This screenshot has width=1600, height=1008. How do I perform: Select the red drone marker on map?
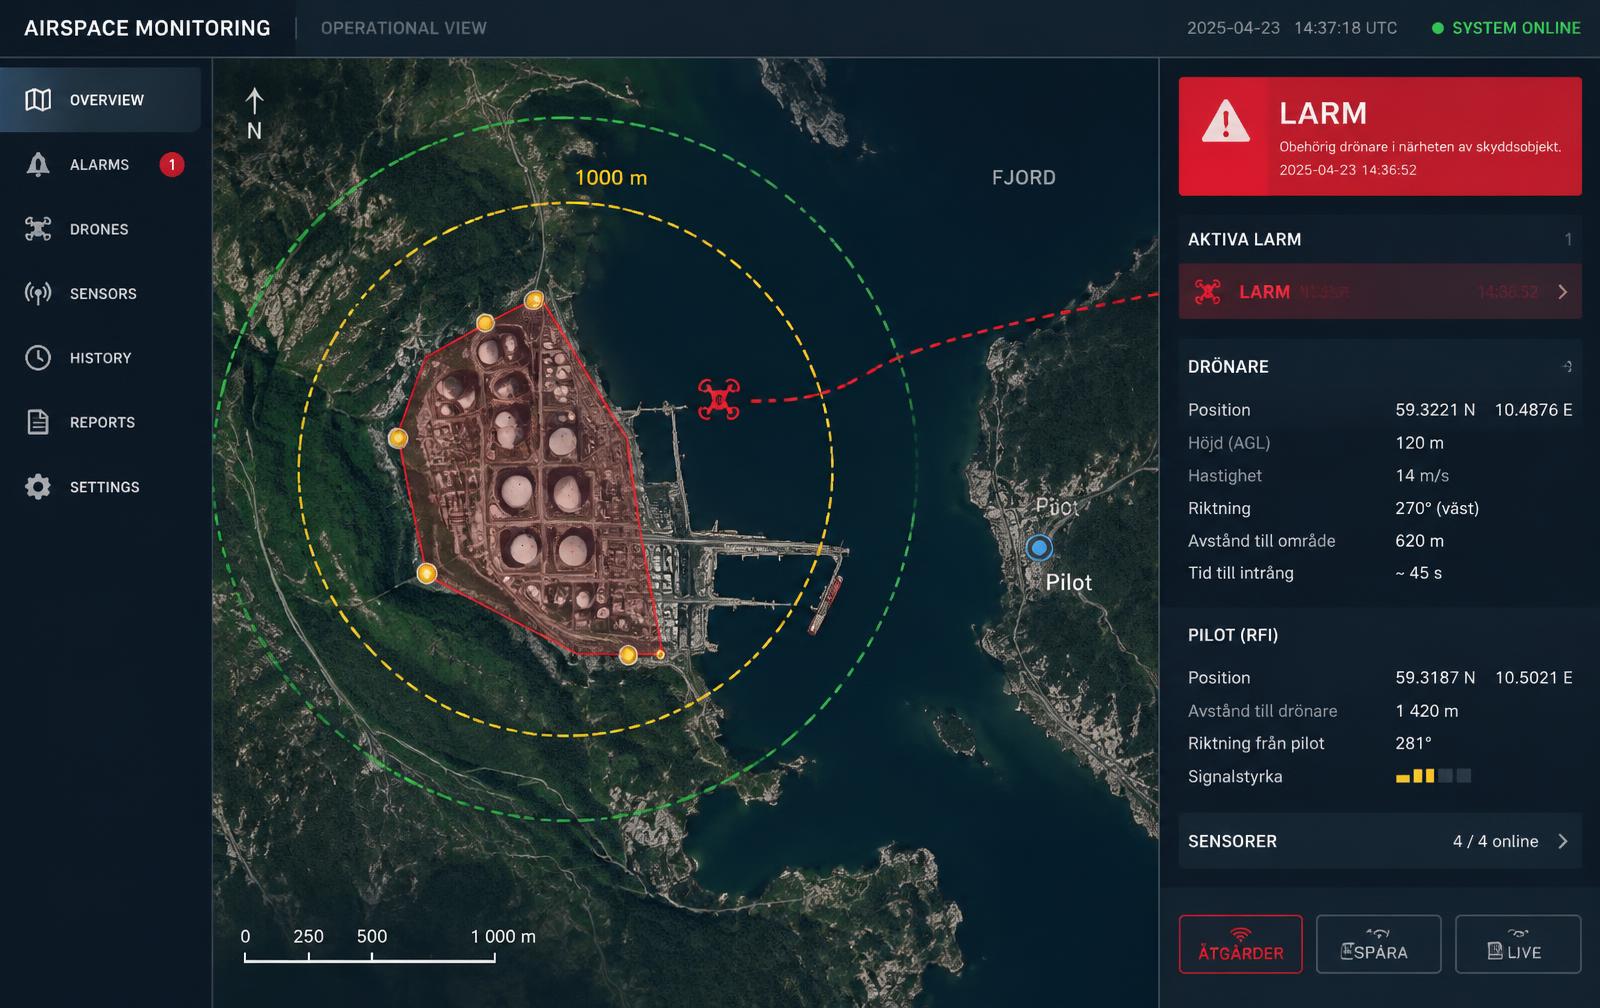[x=718, y=399]
